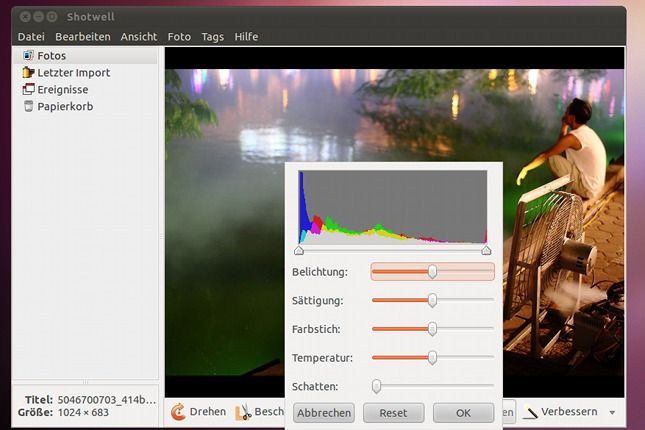This screenshot has height=430, width=645.
Task: Open the Papierkorb trash icon
Action: 28,106
